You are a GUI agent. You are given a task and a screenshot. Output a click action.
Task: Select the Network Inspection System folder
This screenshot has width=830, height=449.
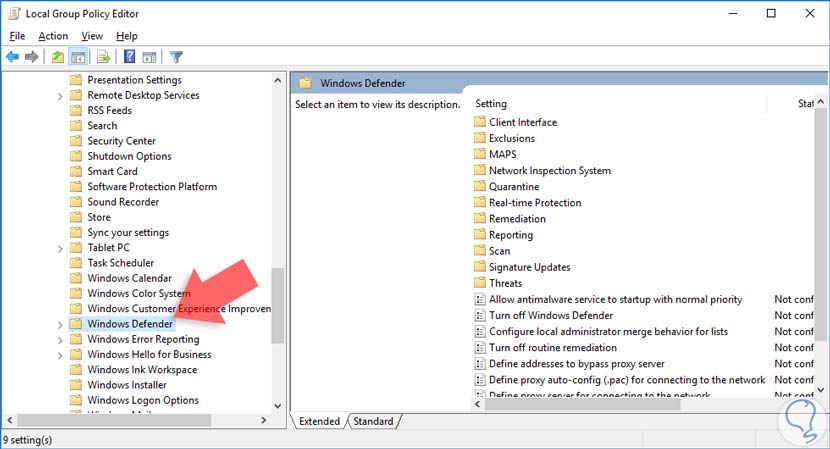point(549,170)
